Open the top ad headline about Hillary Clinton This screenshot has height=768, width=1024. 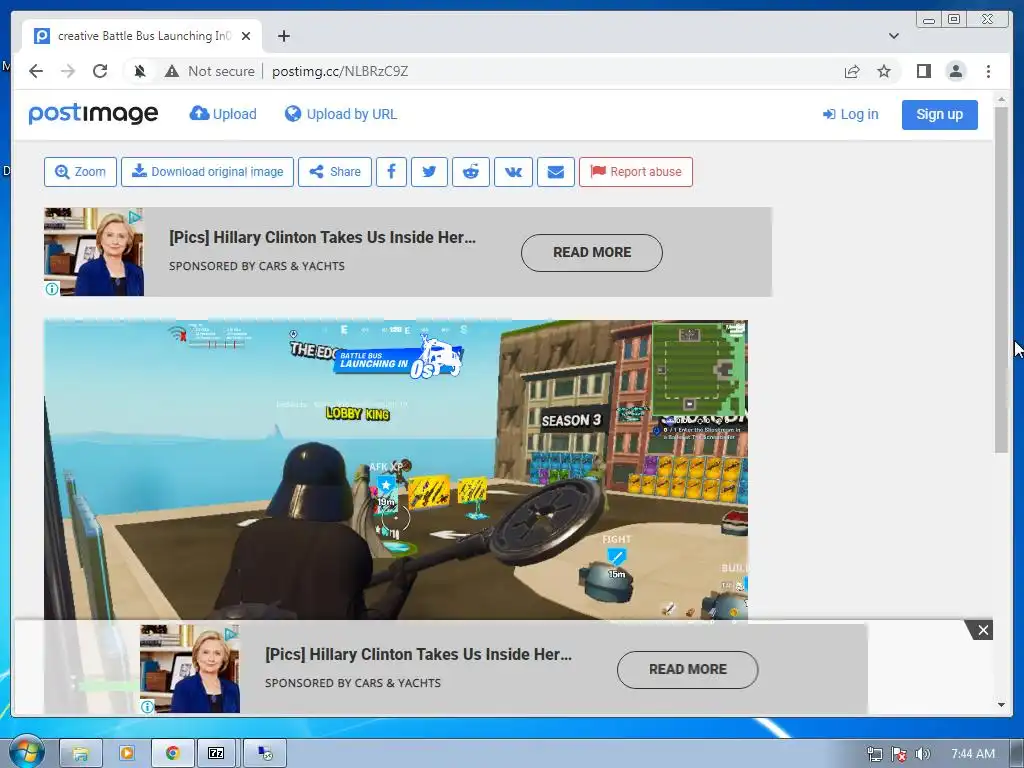tap(322, 238)
